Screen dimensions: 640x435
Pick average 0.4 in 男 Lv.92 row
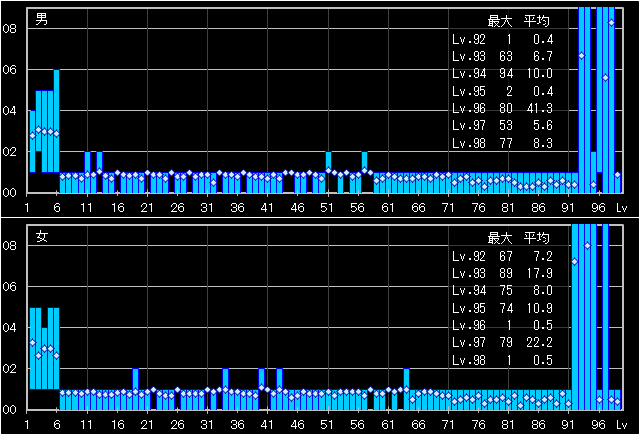(543, 39)
